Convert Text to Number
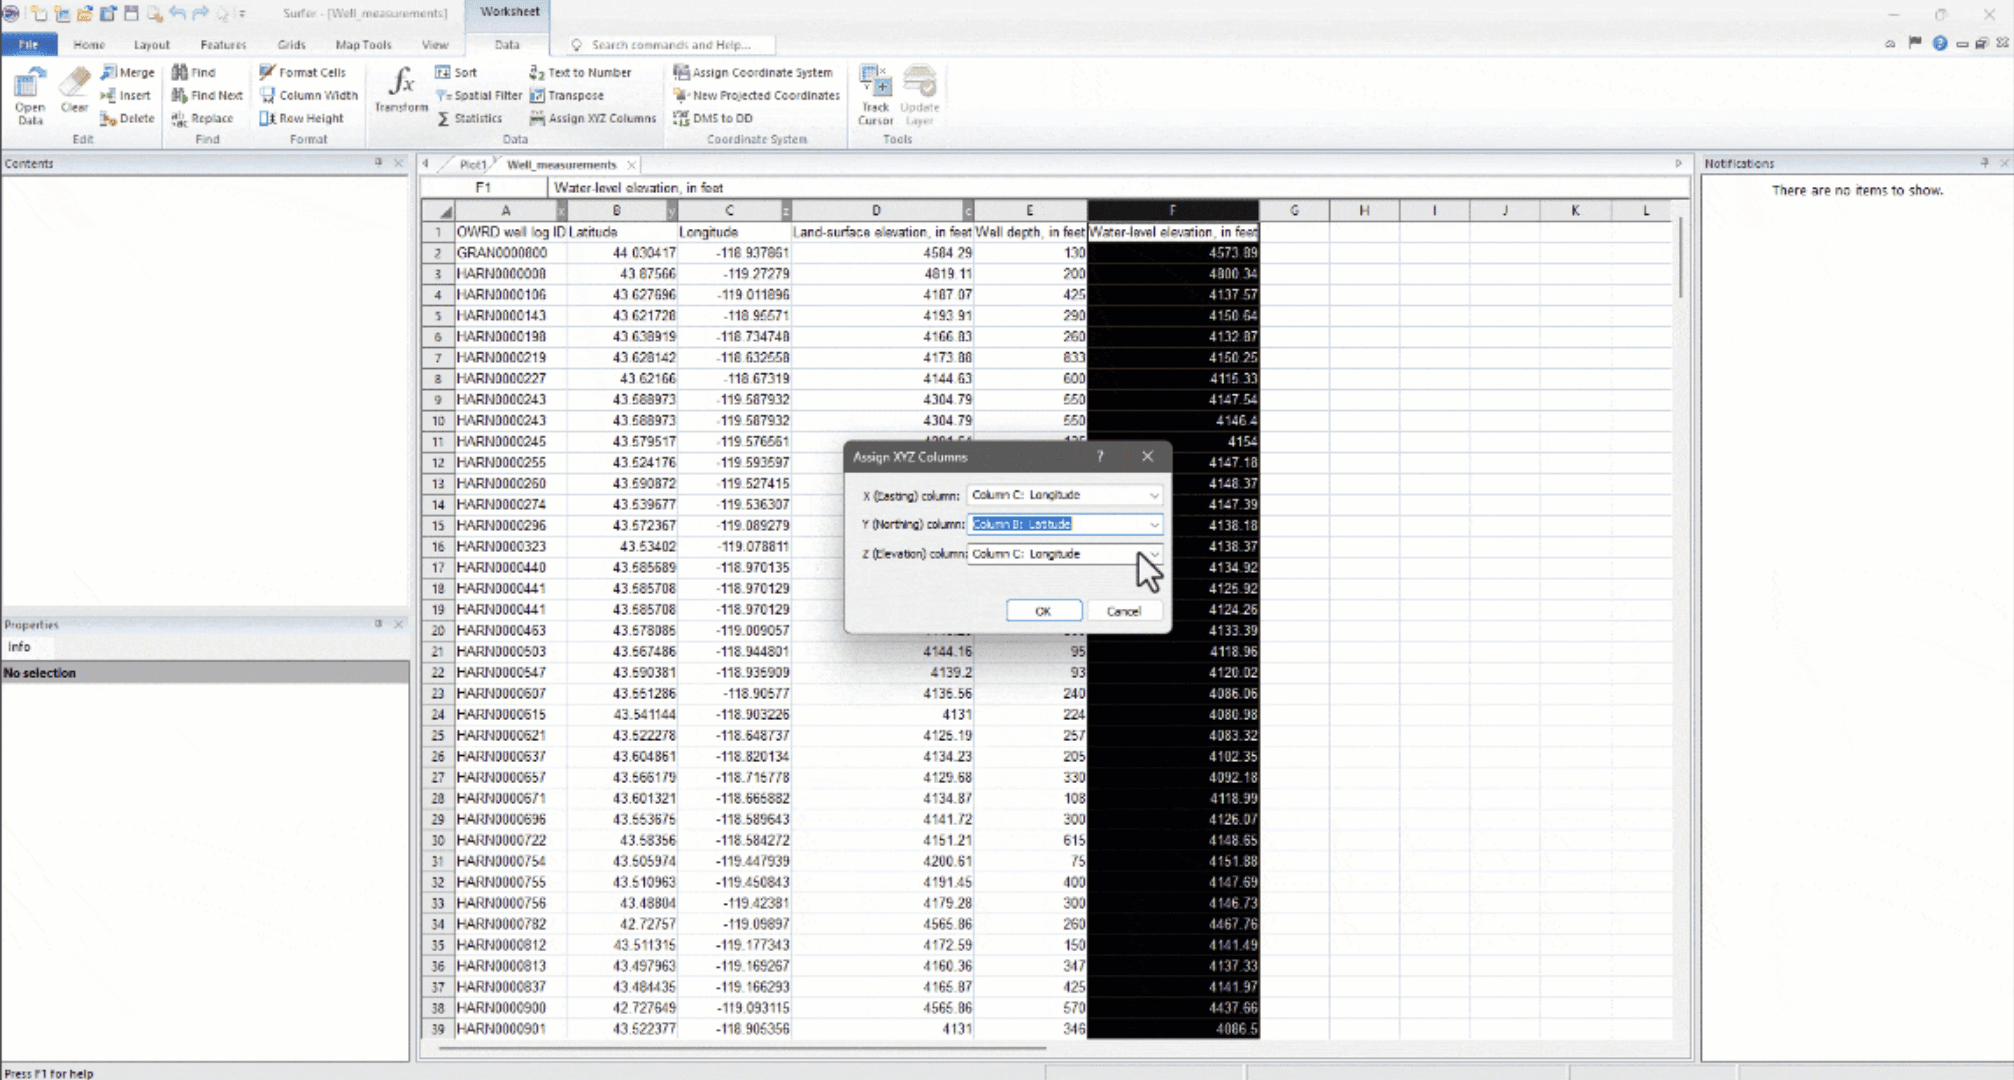Image resolution: width=2014 pixels, height=1080 pixels. [x=580, y=72]
